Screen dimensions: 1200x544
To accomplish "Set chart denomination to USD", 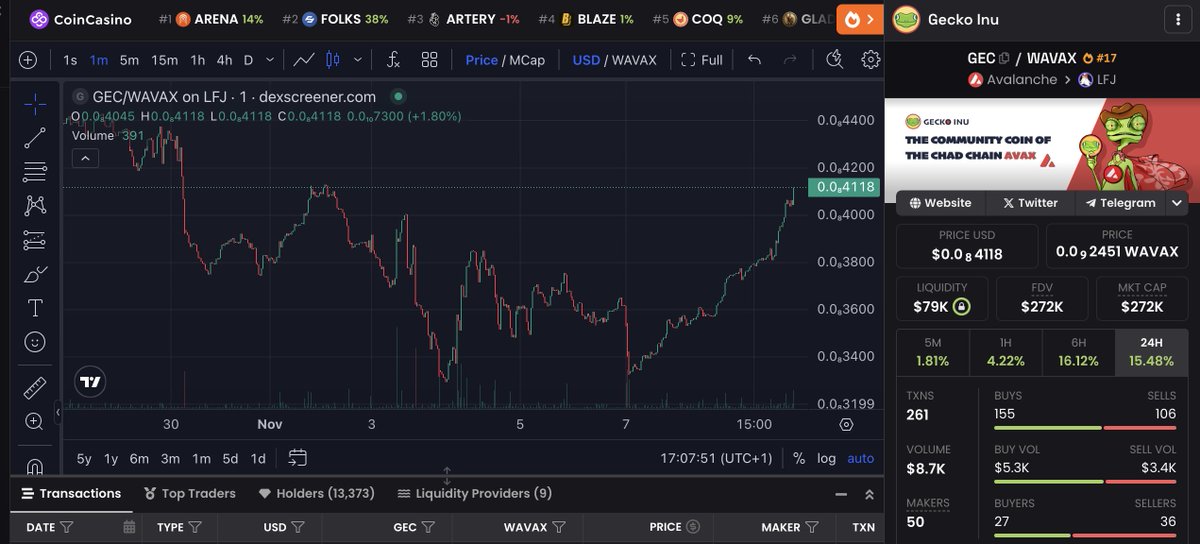I will click(586, 60).
